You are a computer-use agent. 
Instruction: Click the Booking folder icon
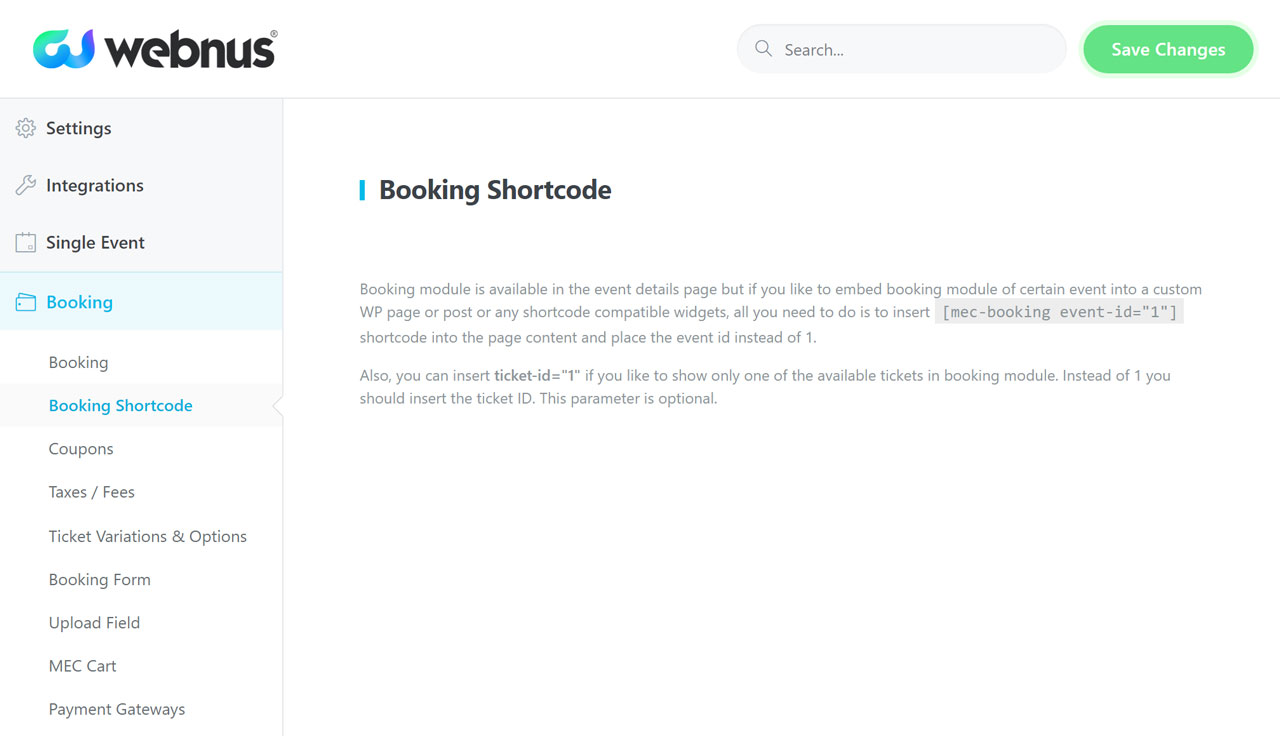click(25, 302)
